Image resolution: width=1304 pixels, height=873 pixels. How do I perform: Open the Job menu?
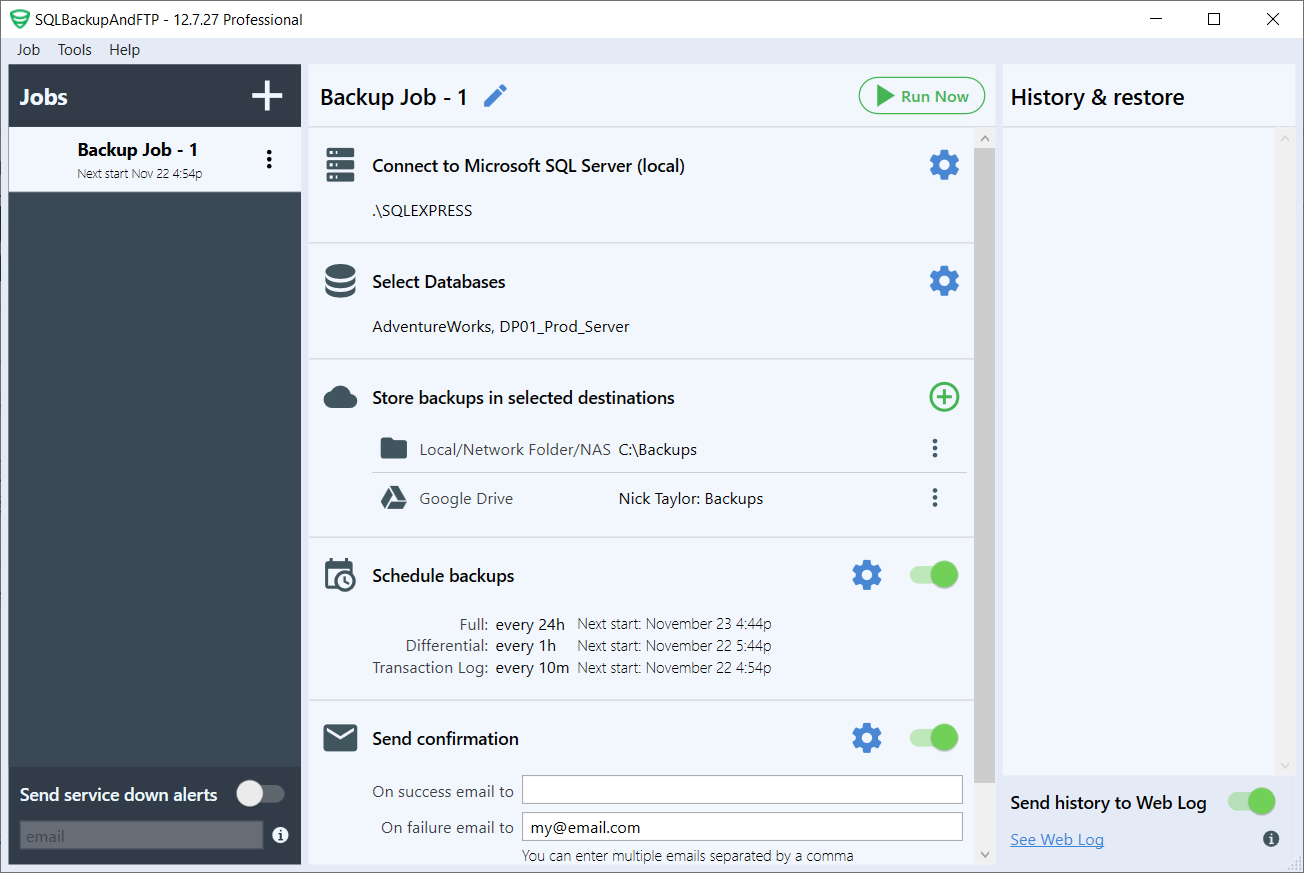(28, 49)
